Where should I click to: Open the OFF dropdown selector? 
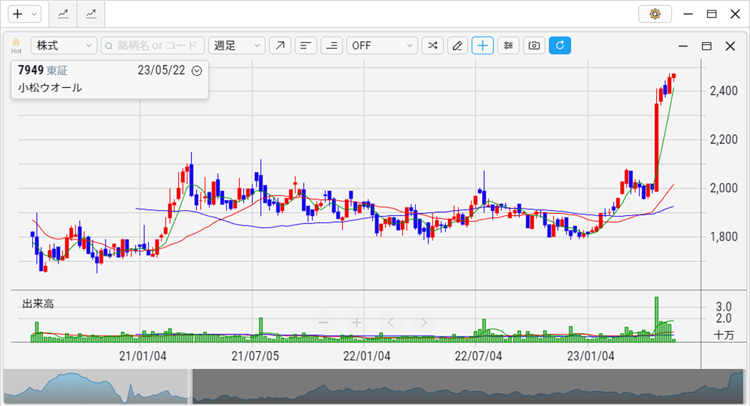(x=382, y=46)
